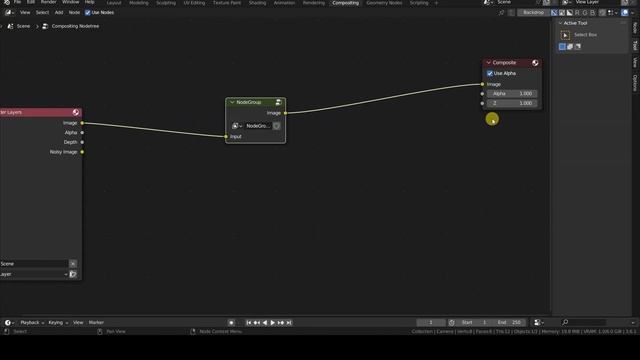
Task: Switch to the Scripting workspace tab
Action: 419,2
